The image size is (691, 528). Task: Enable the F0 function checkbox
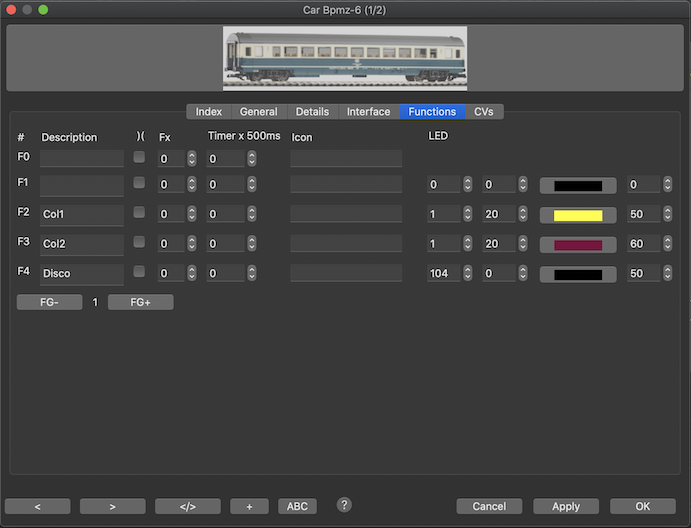(139, 157)
